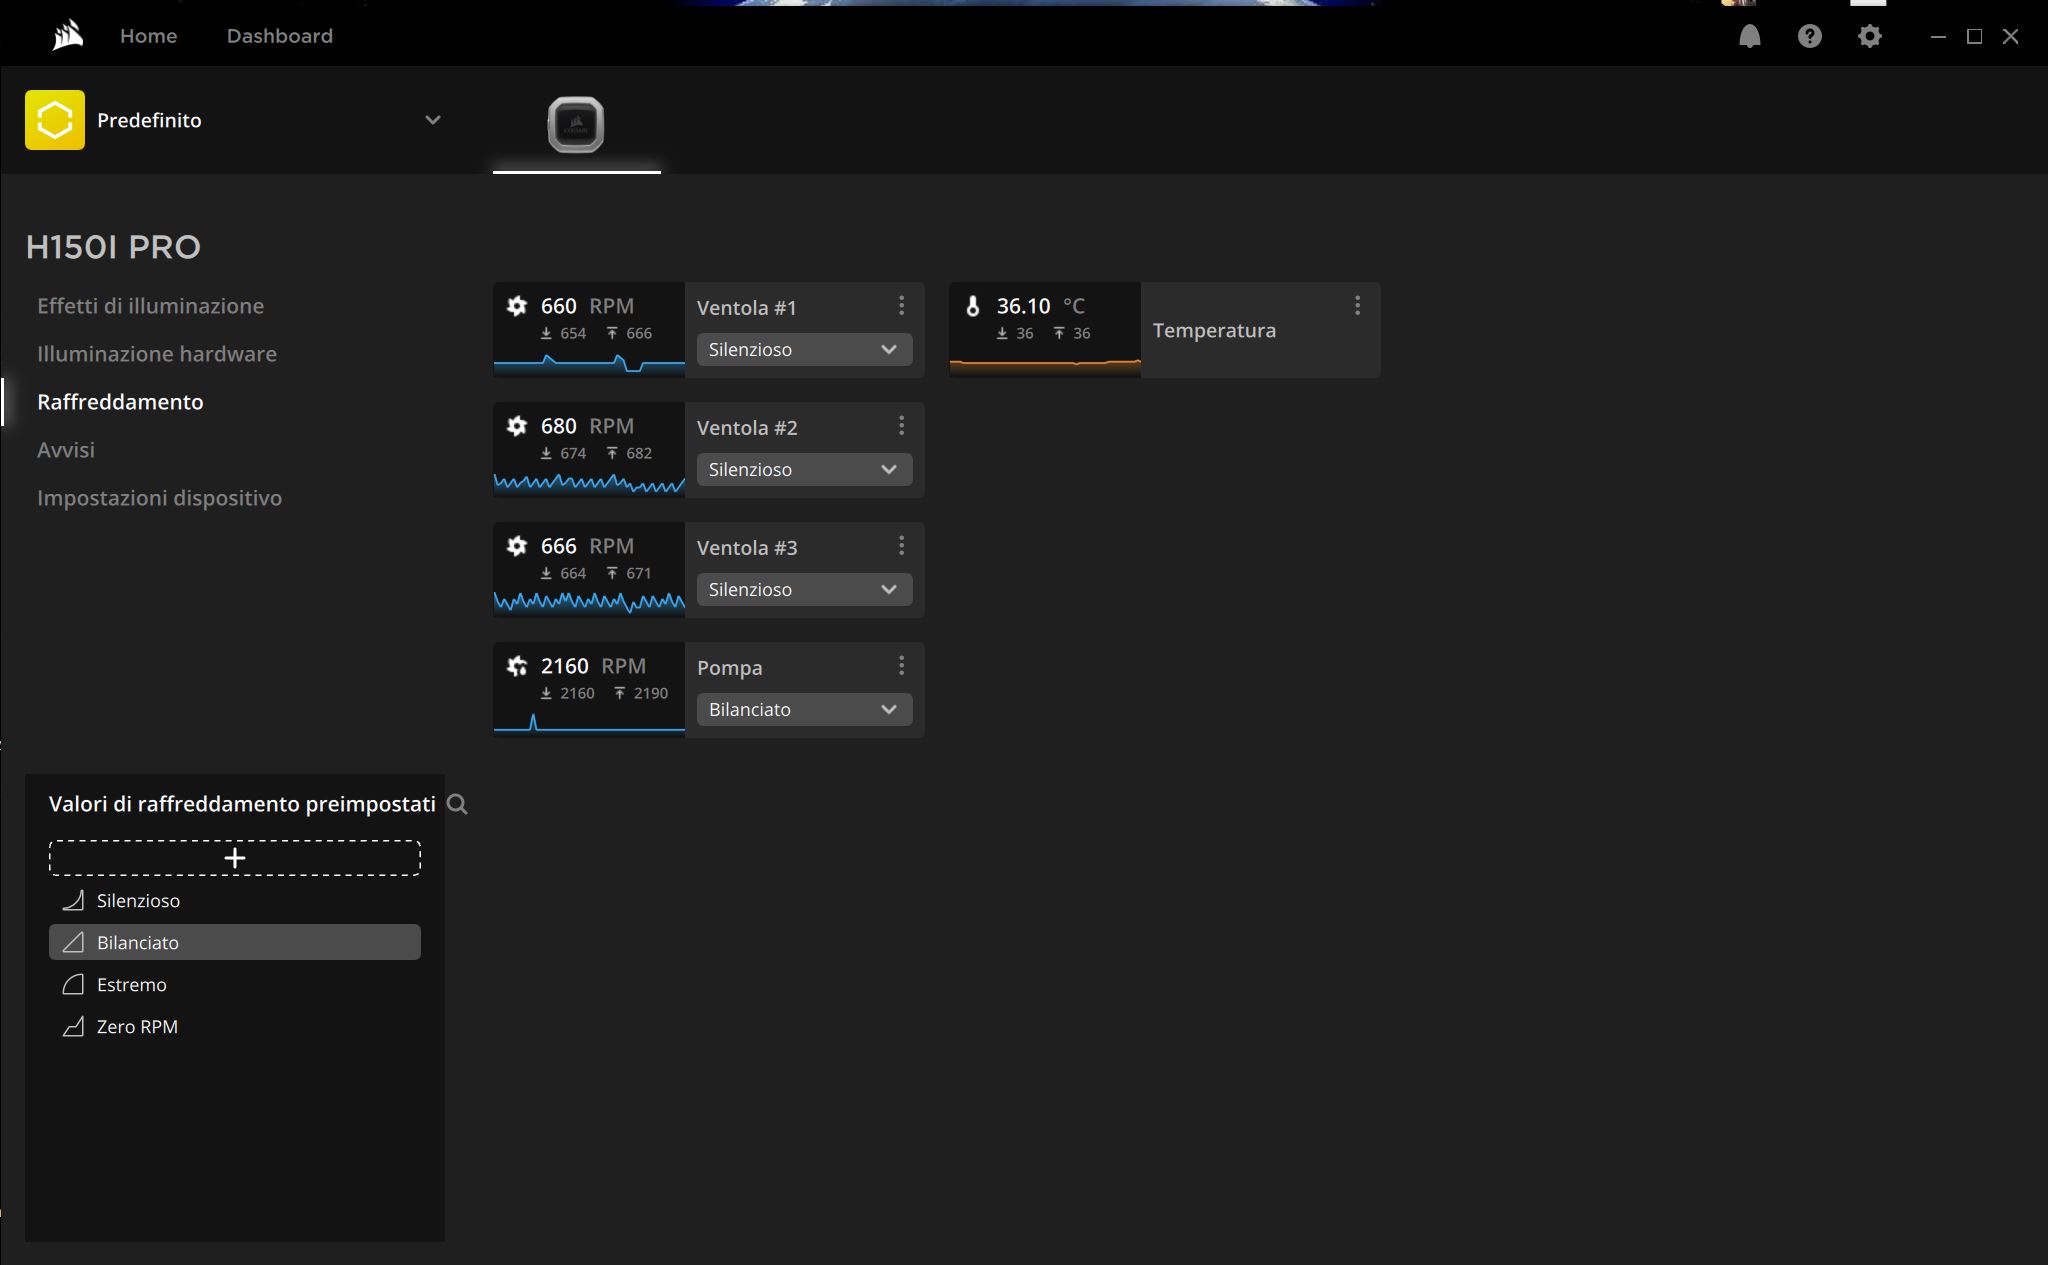Click the Bilanciato preset curve icon
The image size is (2048, 1265).
coord(73,943)
